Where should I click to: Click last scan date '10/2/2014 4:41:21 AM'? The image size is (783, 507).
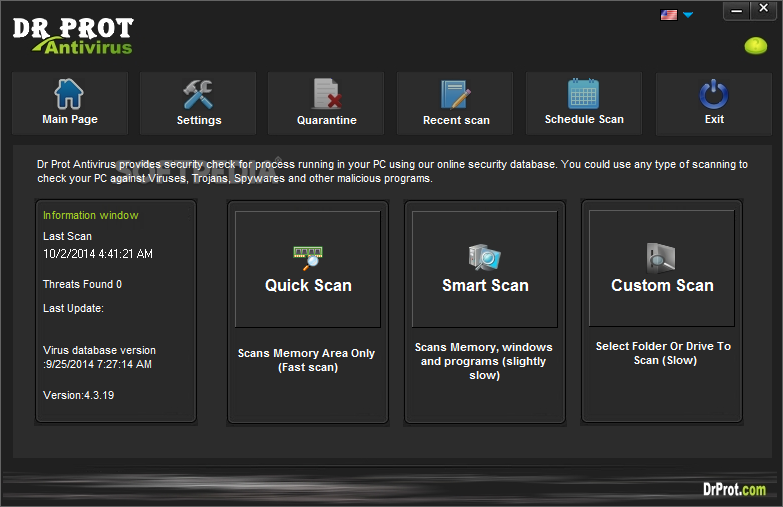pyautogui.click(x=98, y=254)
